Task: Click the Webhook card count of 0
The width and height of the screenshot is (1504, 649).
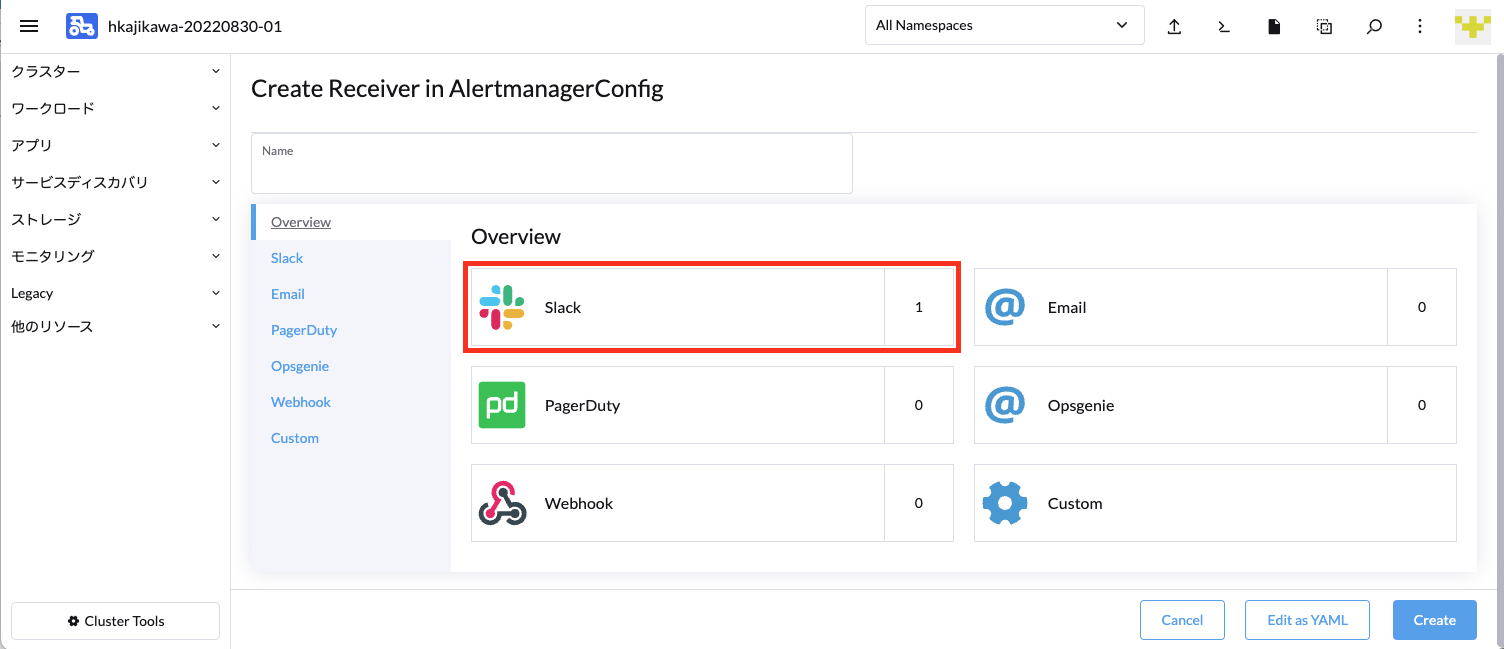Action: click(x=919, y=503)
